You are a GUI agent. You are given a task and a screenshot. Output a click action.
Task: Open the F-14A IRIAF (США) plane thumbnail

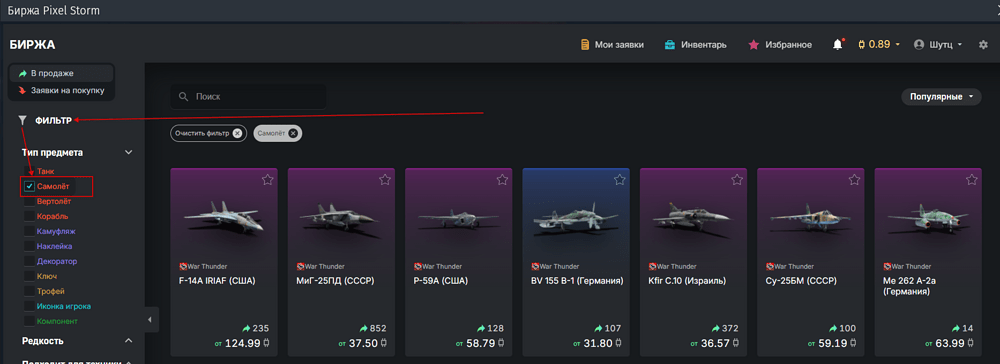tap(224, 219)
